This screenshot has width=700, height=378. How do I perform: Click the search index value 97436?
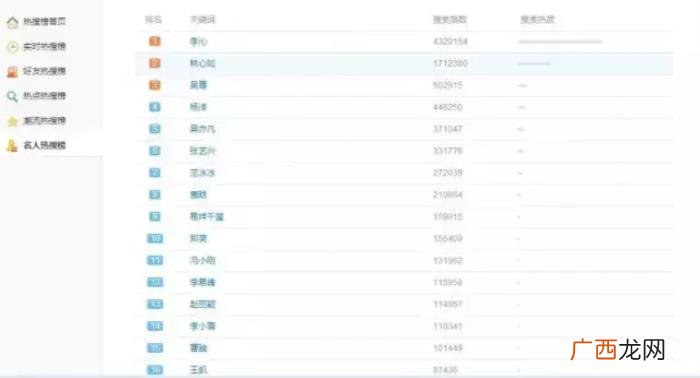[445, 370]
